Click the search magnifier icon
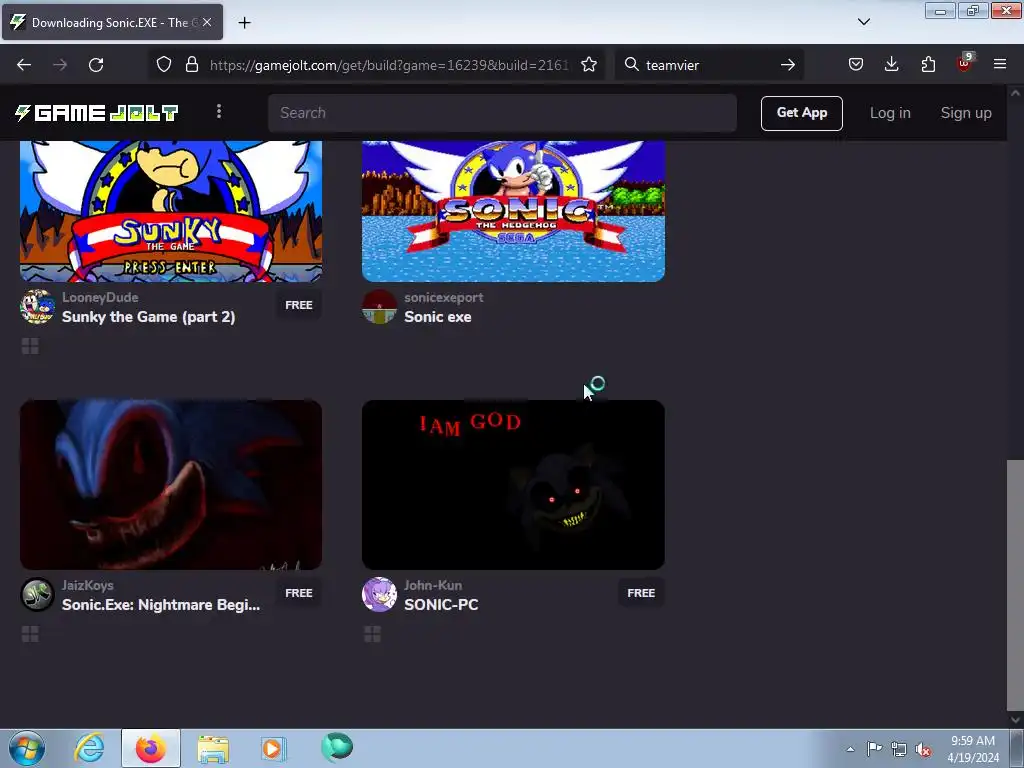Screen dimensions: 1024x768 click(x=632, y=64)
